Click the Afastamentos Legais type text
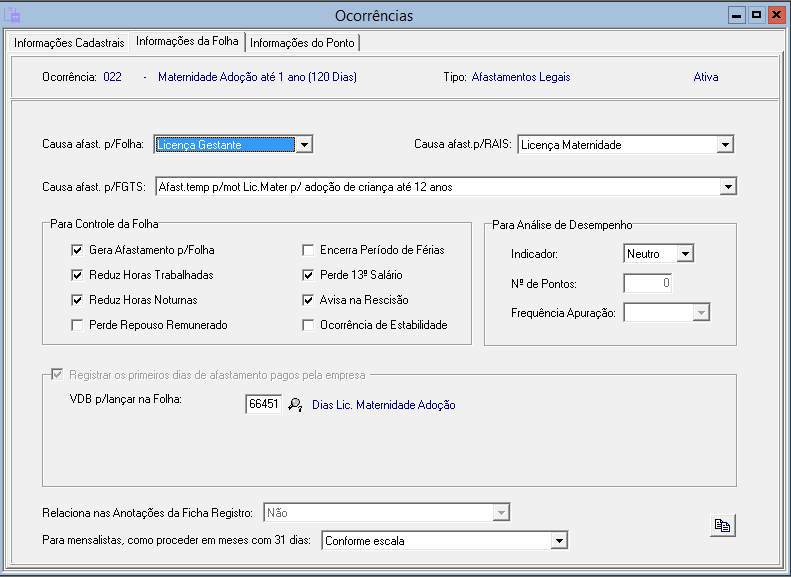791x577 pixels. pyautogui.click(x=521, y=77)
